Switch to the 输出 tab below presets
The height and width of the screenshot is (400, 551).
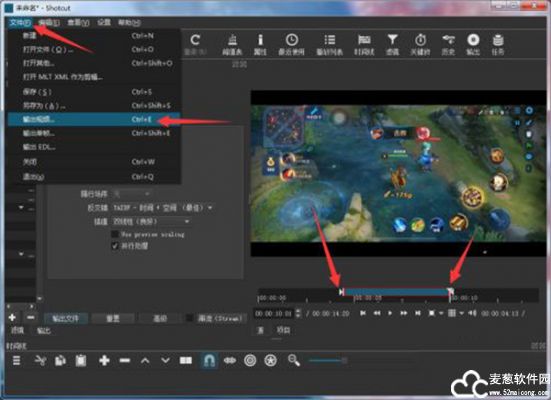[44, 330]
